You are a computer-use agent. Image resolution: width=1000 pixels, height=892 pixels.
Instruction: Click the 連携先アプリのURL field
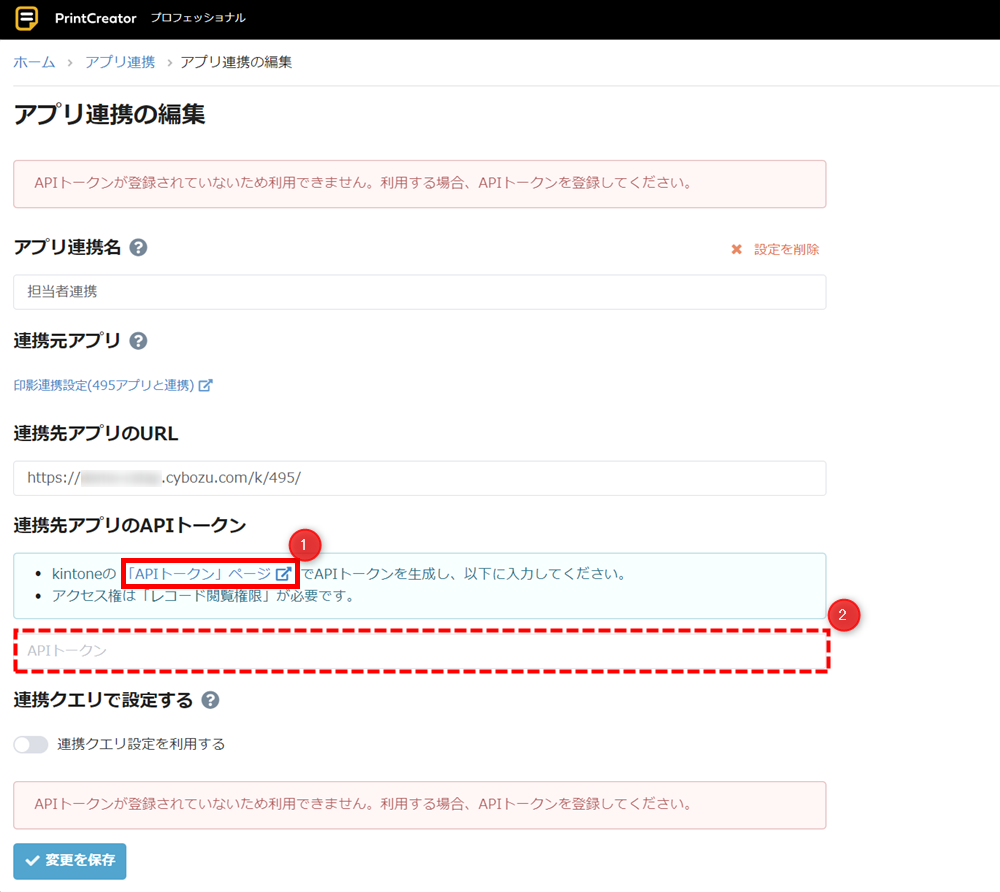(x=420, y=478)
